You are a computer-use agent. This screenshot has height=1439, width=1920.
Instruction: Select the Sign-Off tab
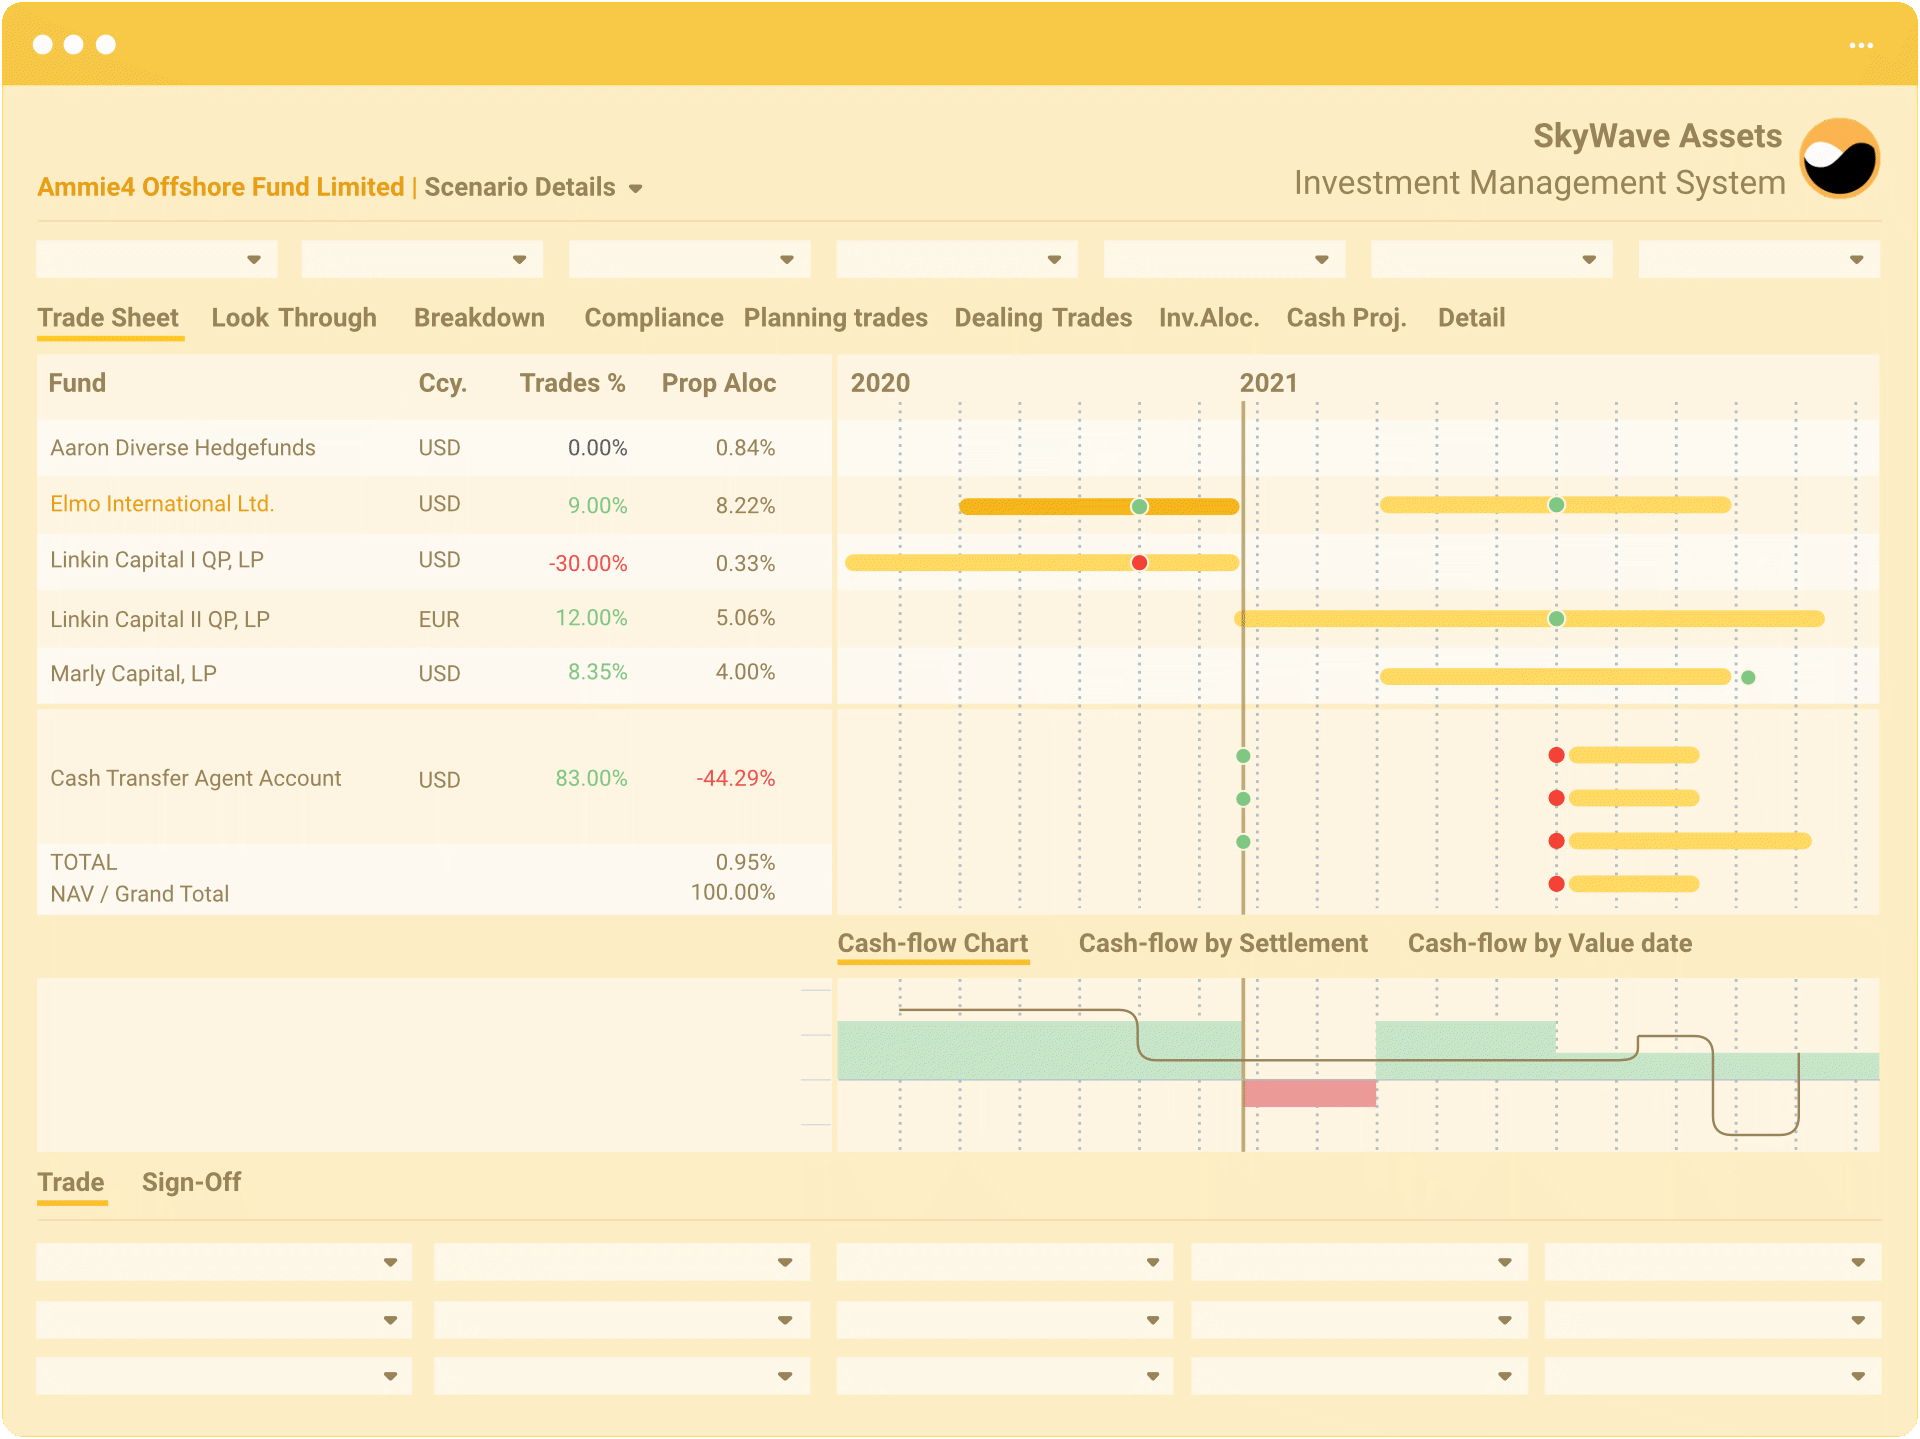(191, 1182)
